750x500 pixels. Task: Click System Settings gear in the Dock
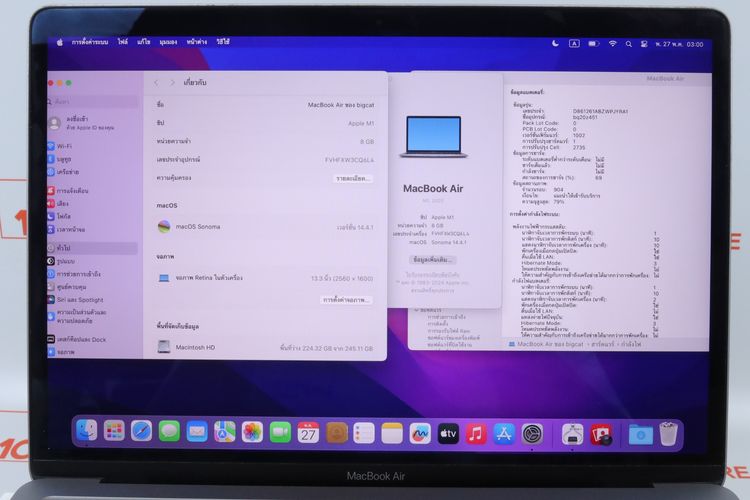pos(532,434)
